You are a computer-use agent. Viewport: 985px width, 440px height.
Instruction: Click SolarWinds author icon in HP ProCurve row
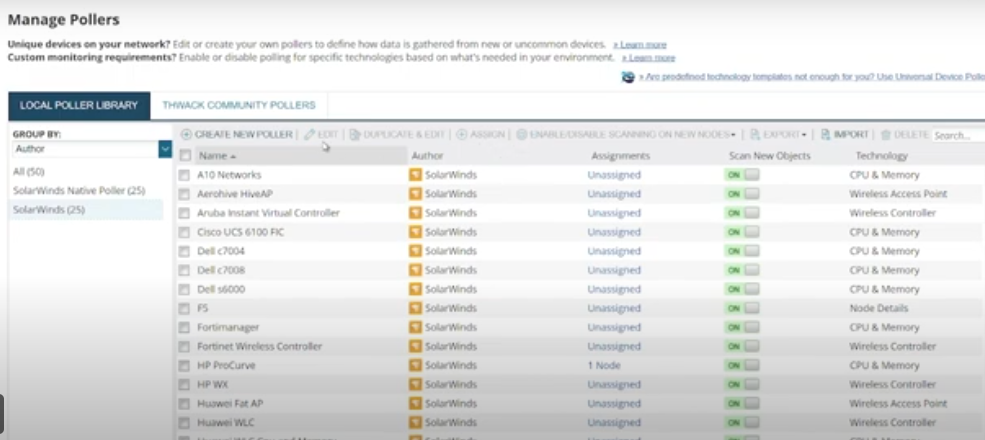(x=415, y=365)
